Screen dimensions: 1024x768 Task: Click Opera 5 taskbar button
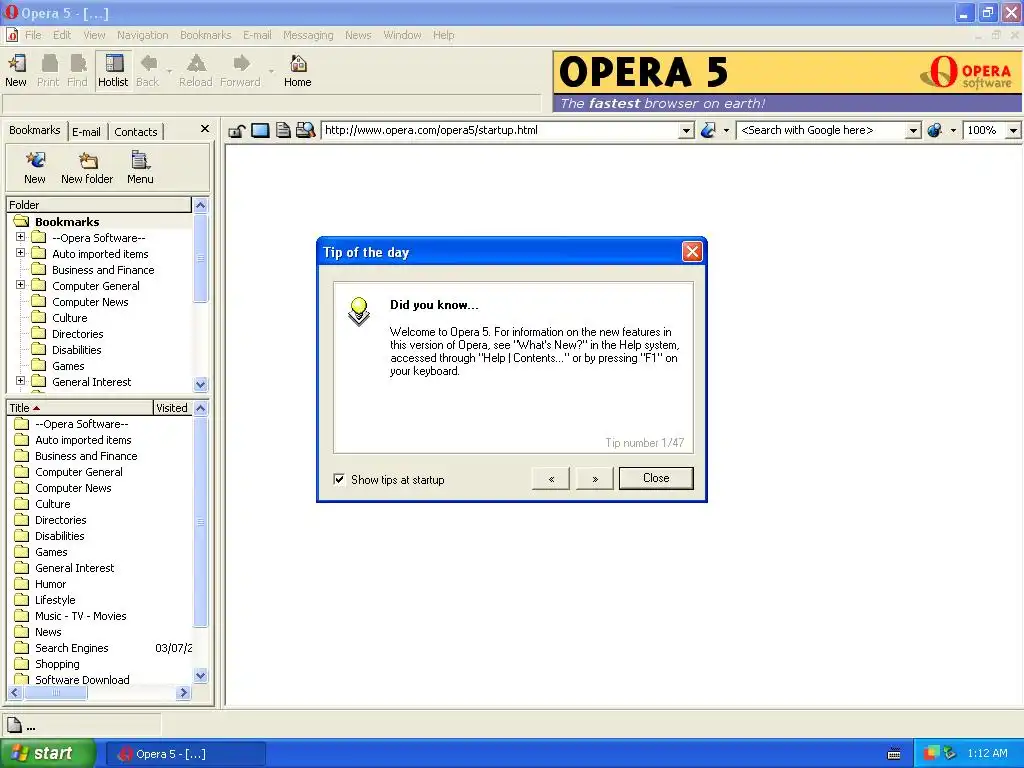coord(185,754)
